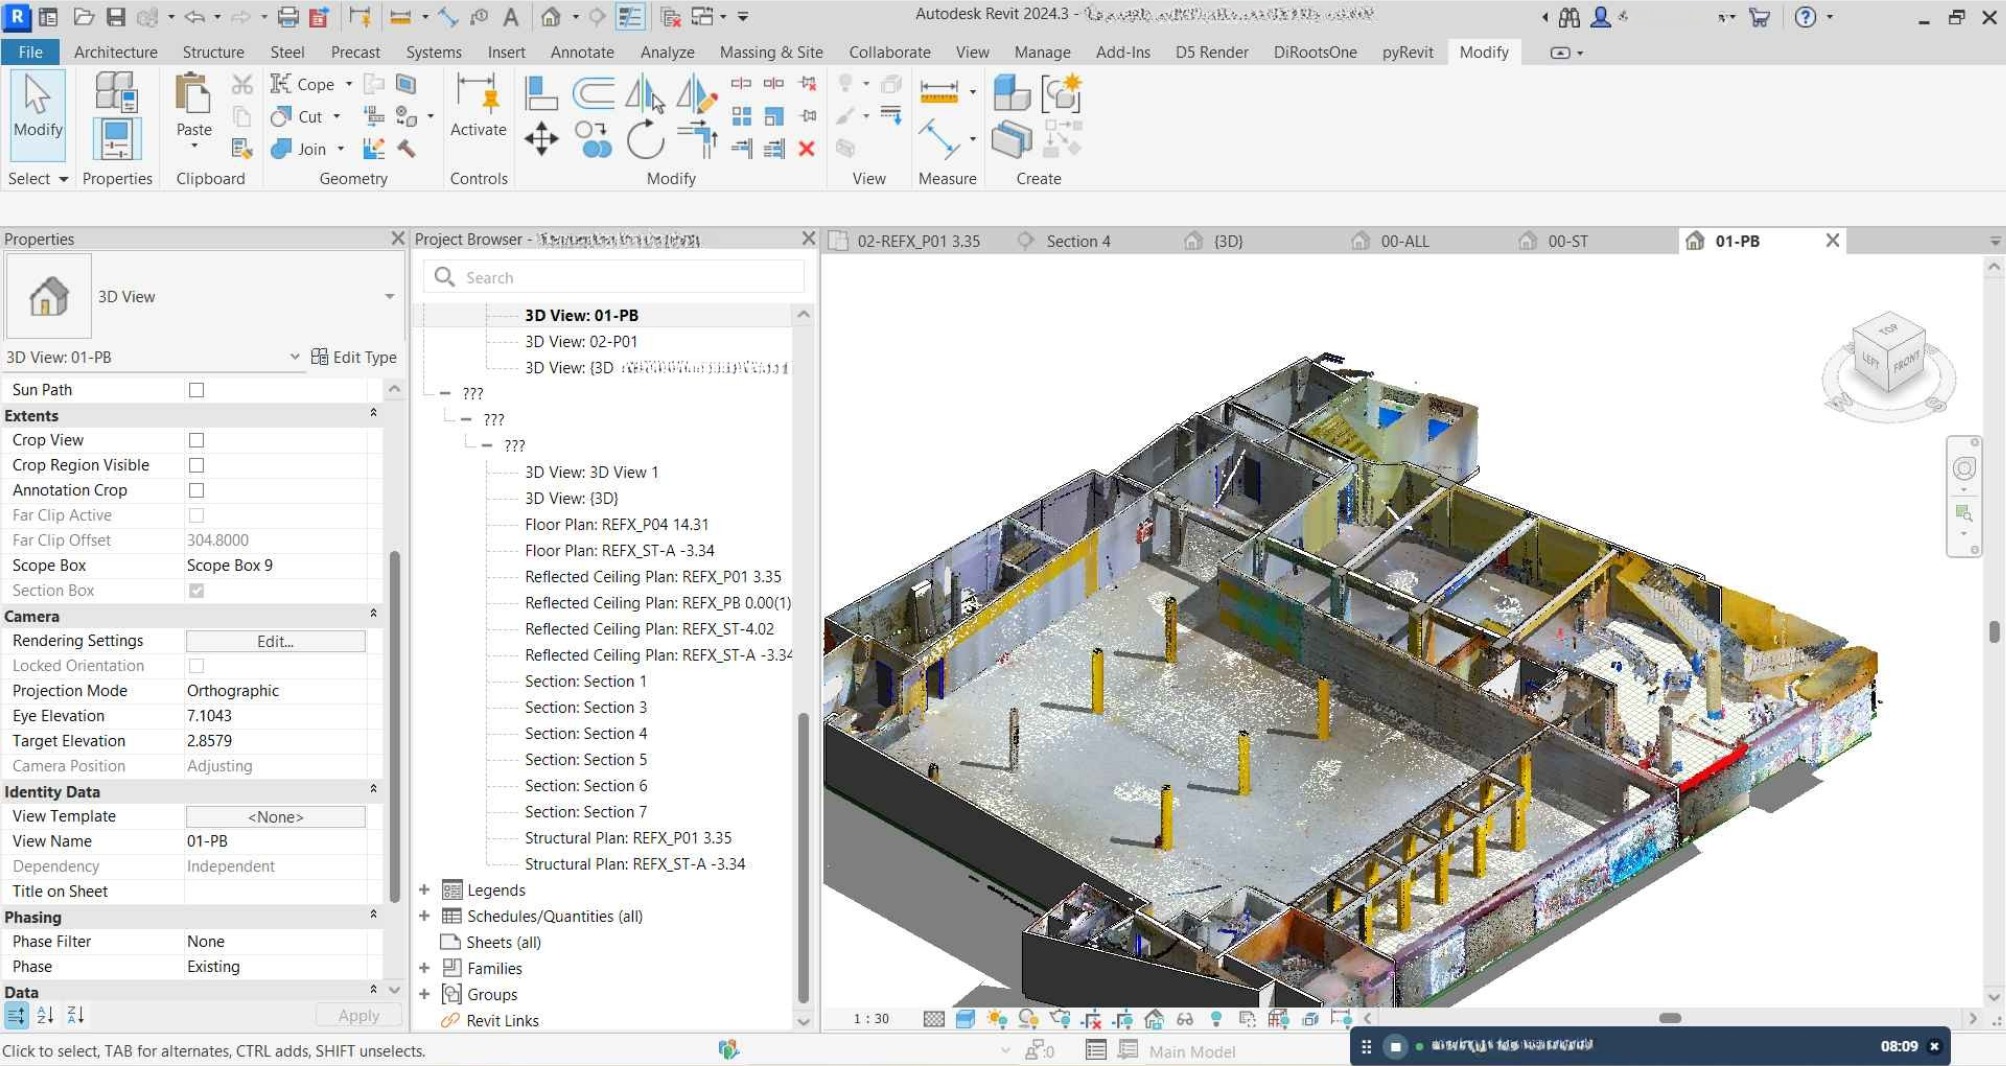Expand the Legends tree node
Viewport: 2006px width, 1066px height.
click(x=424, y=890)
